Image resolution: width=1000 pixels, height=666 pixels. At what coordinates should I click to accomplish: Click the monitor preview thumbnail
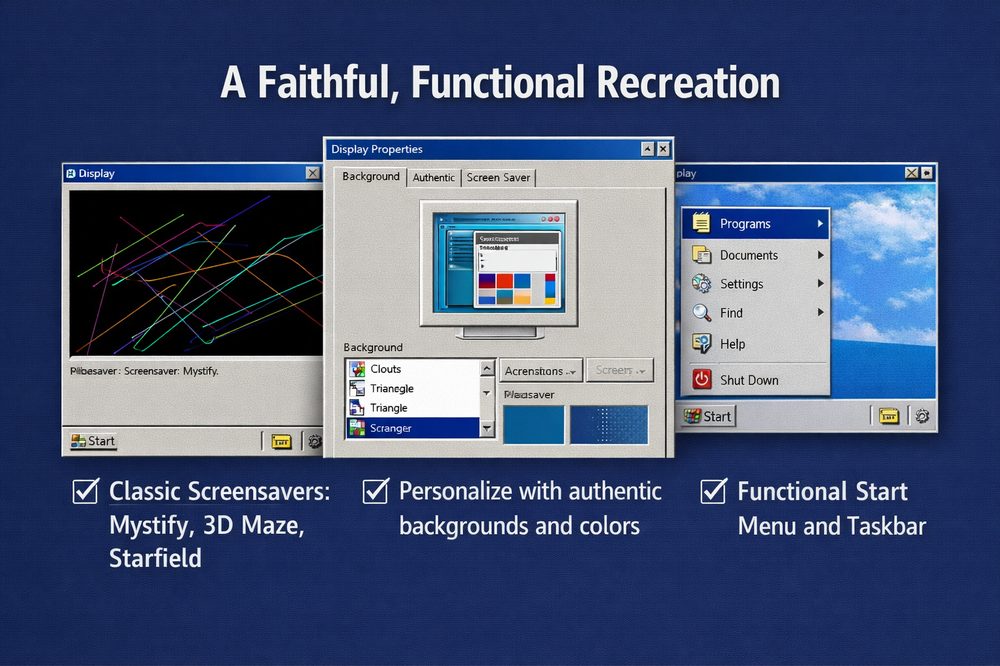499,263
